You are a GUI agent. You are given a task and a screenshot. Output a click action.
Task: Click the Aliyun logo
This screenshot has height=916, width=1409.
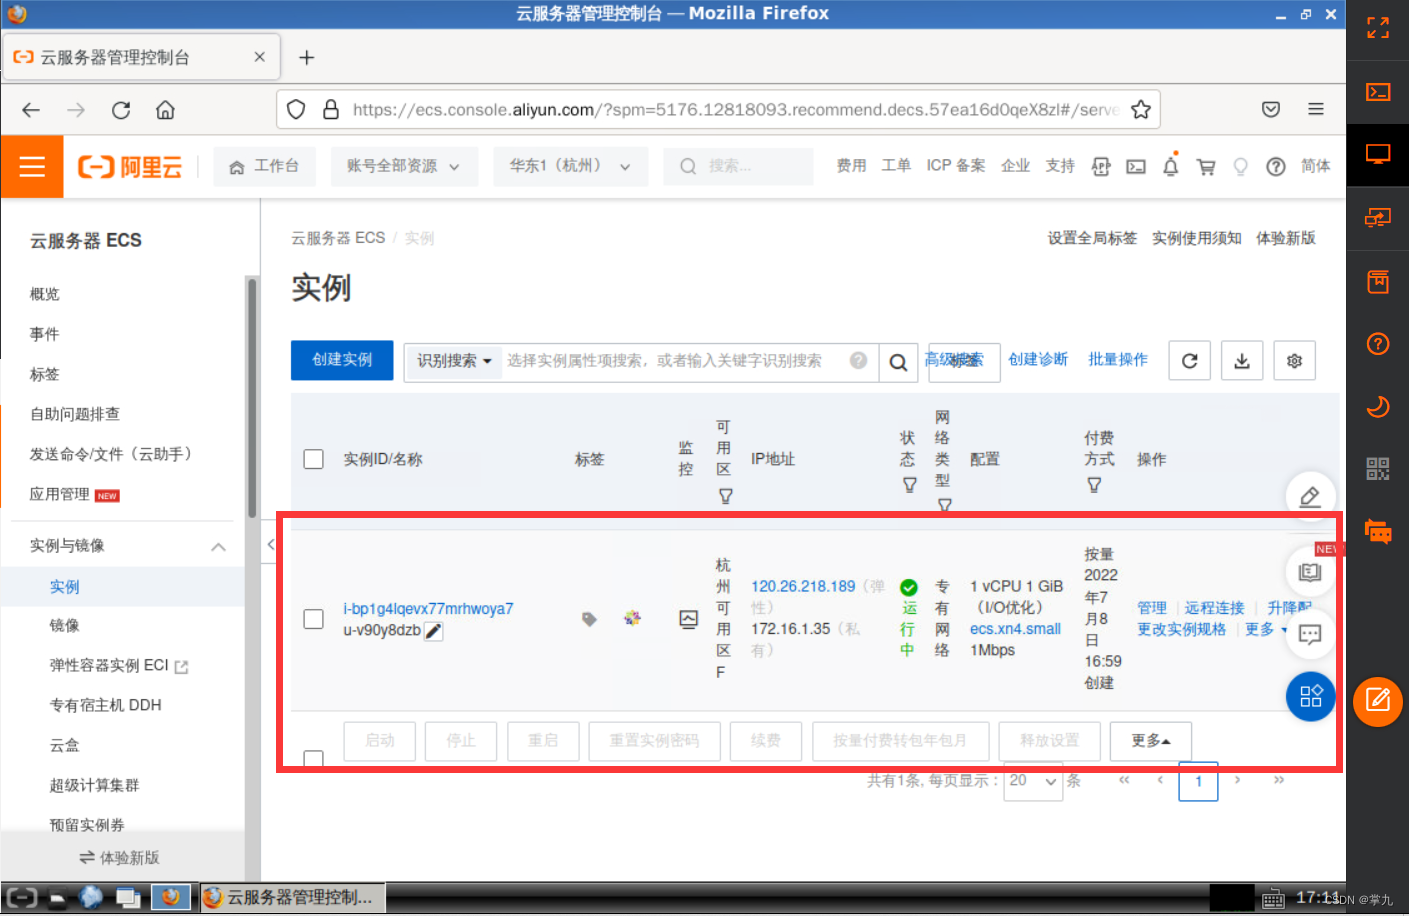point(130,167)
